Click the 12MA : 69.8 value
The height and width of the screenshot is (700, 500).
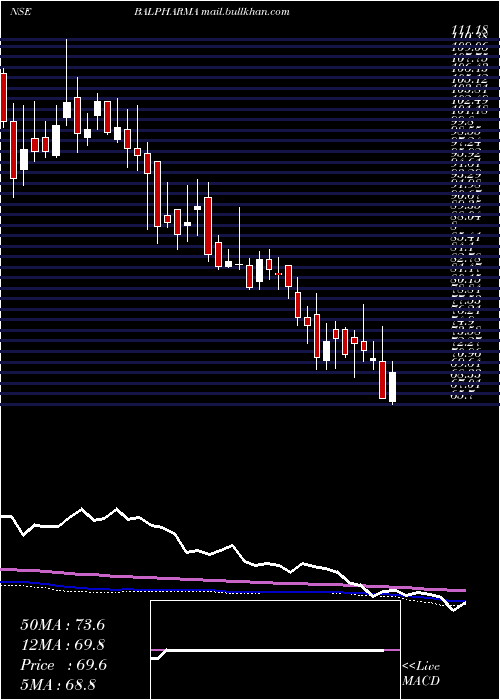pyautogui.click(x=63, y=645)
